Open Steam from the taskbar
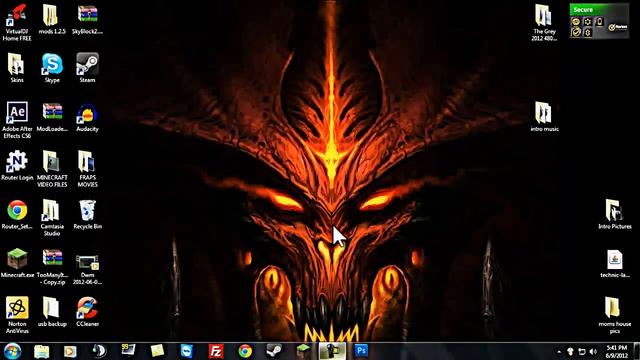The image size is (640, 360). [x=274, y=351]
